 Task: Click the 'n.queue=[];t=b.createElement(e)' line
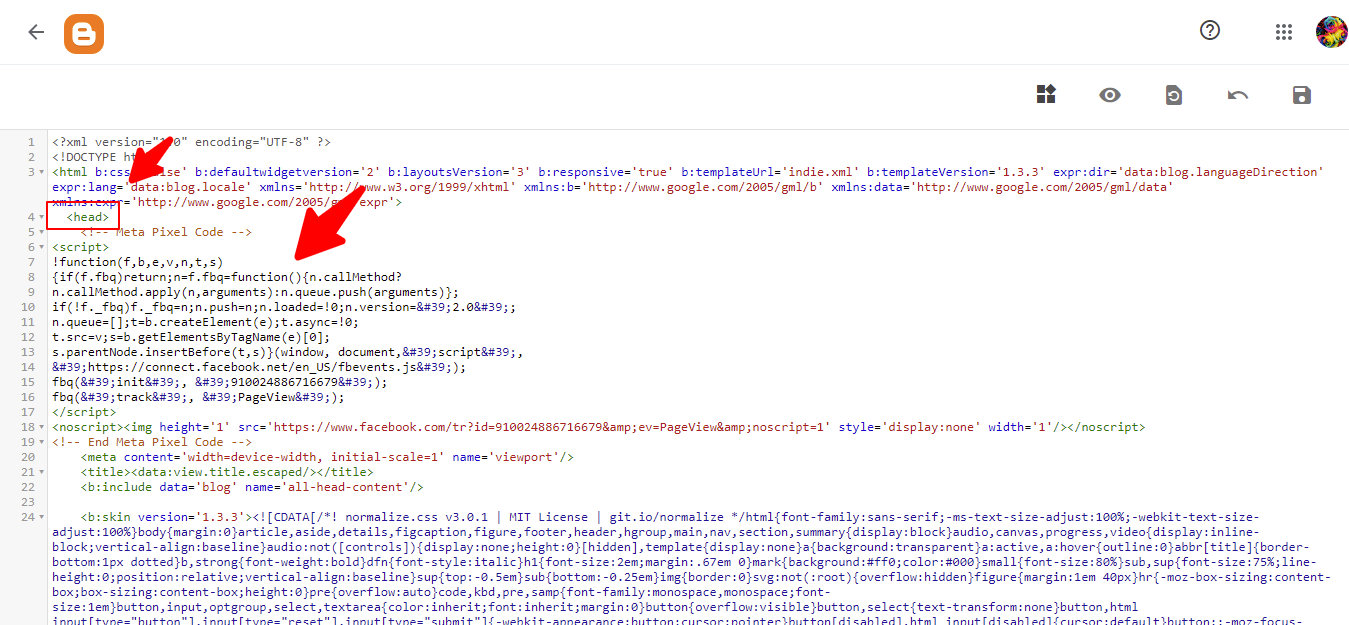pyautogui.click(x=205, y=322)
